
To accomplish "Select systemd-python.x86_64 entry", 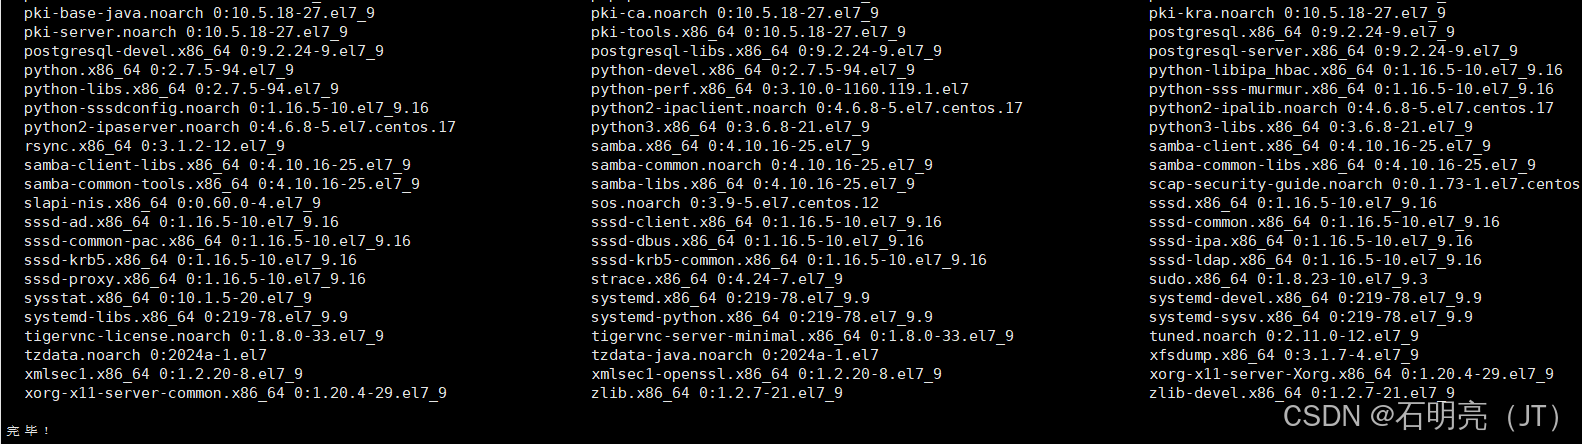I will 761,317.
